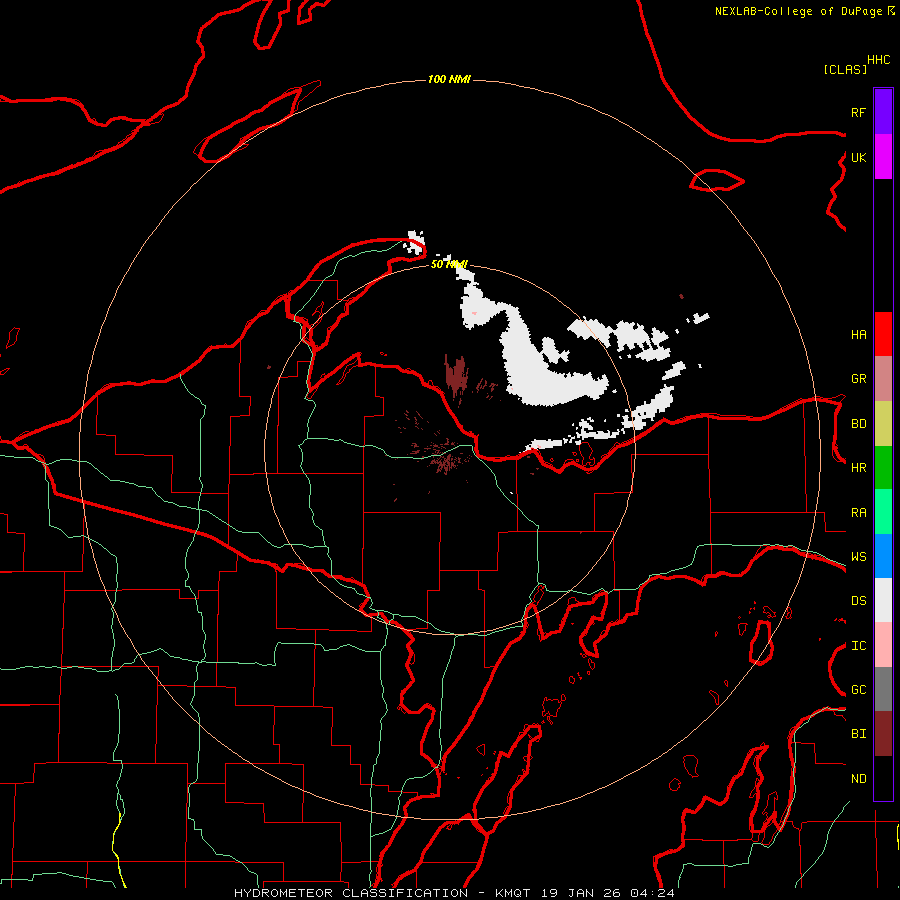Screen dimensions: 900x900
Task: Click the 19 JAN 26 date stamp
Action: tap(582, 893)
